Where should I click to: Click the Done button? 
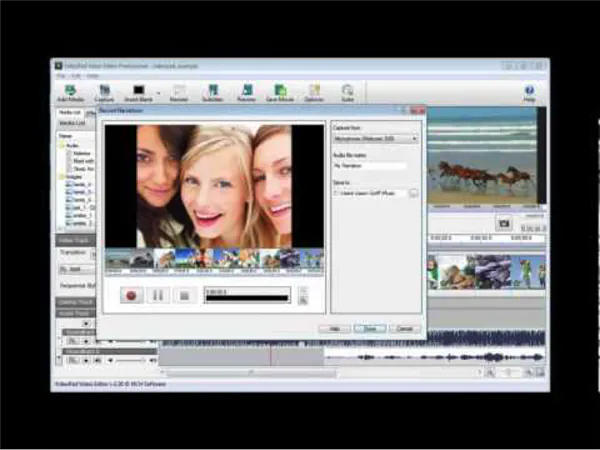370,329
